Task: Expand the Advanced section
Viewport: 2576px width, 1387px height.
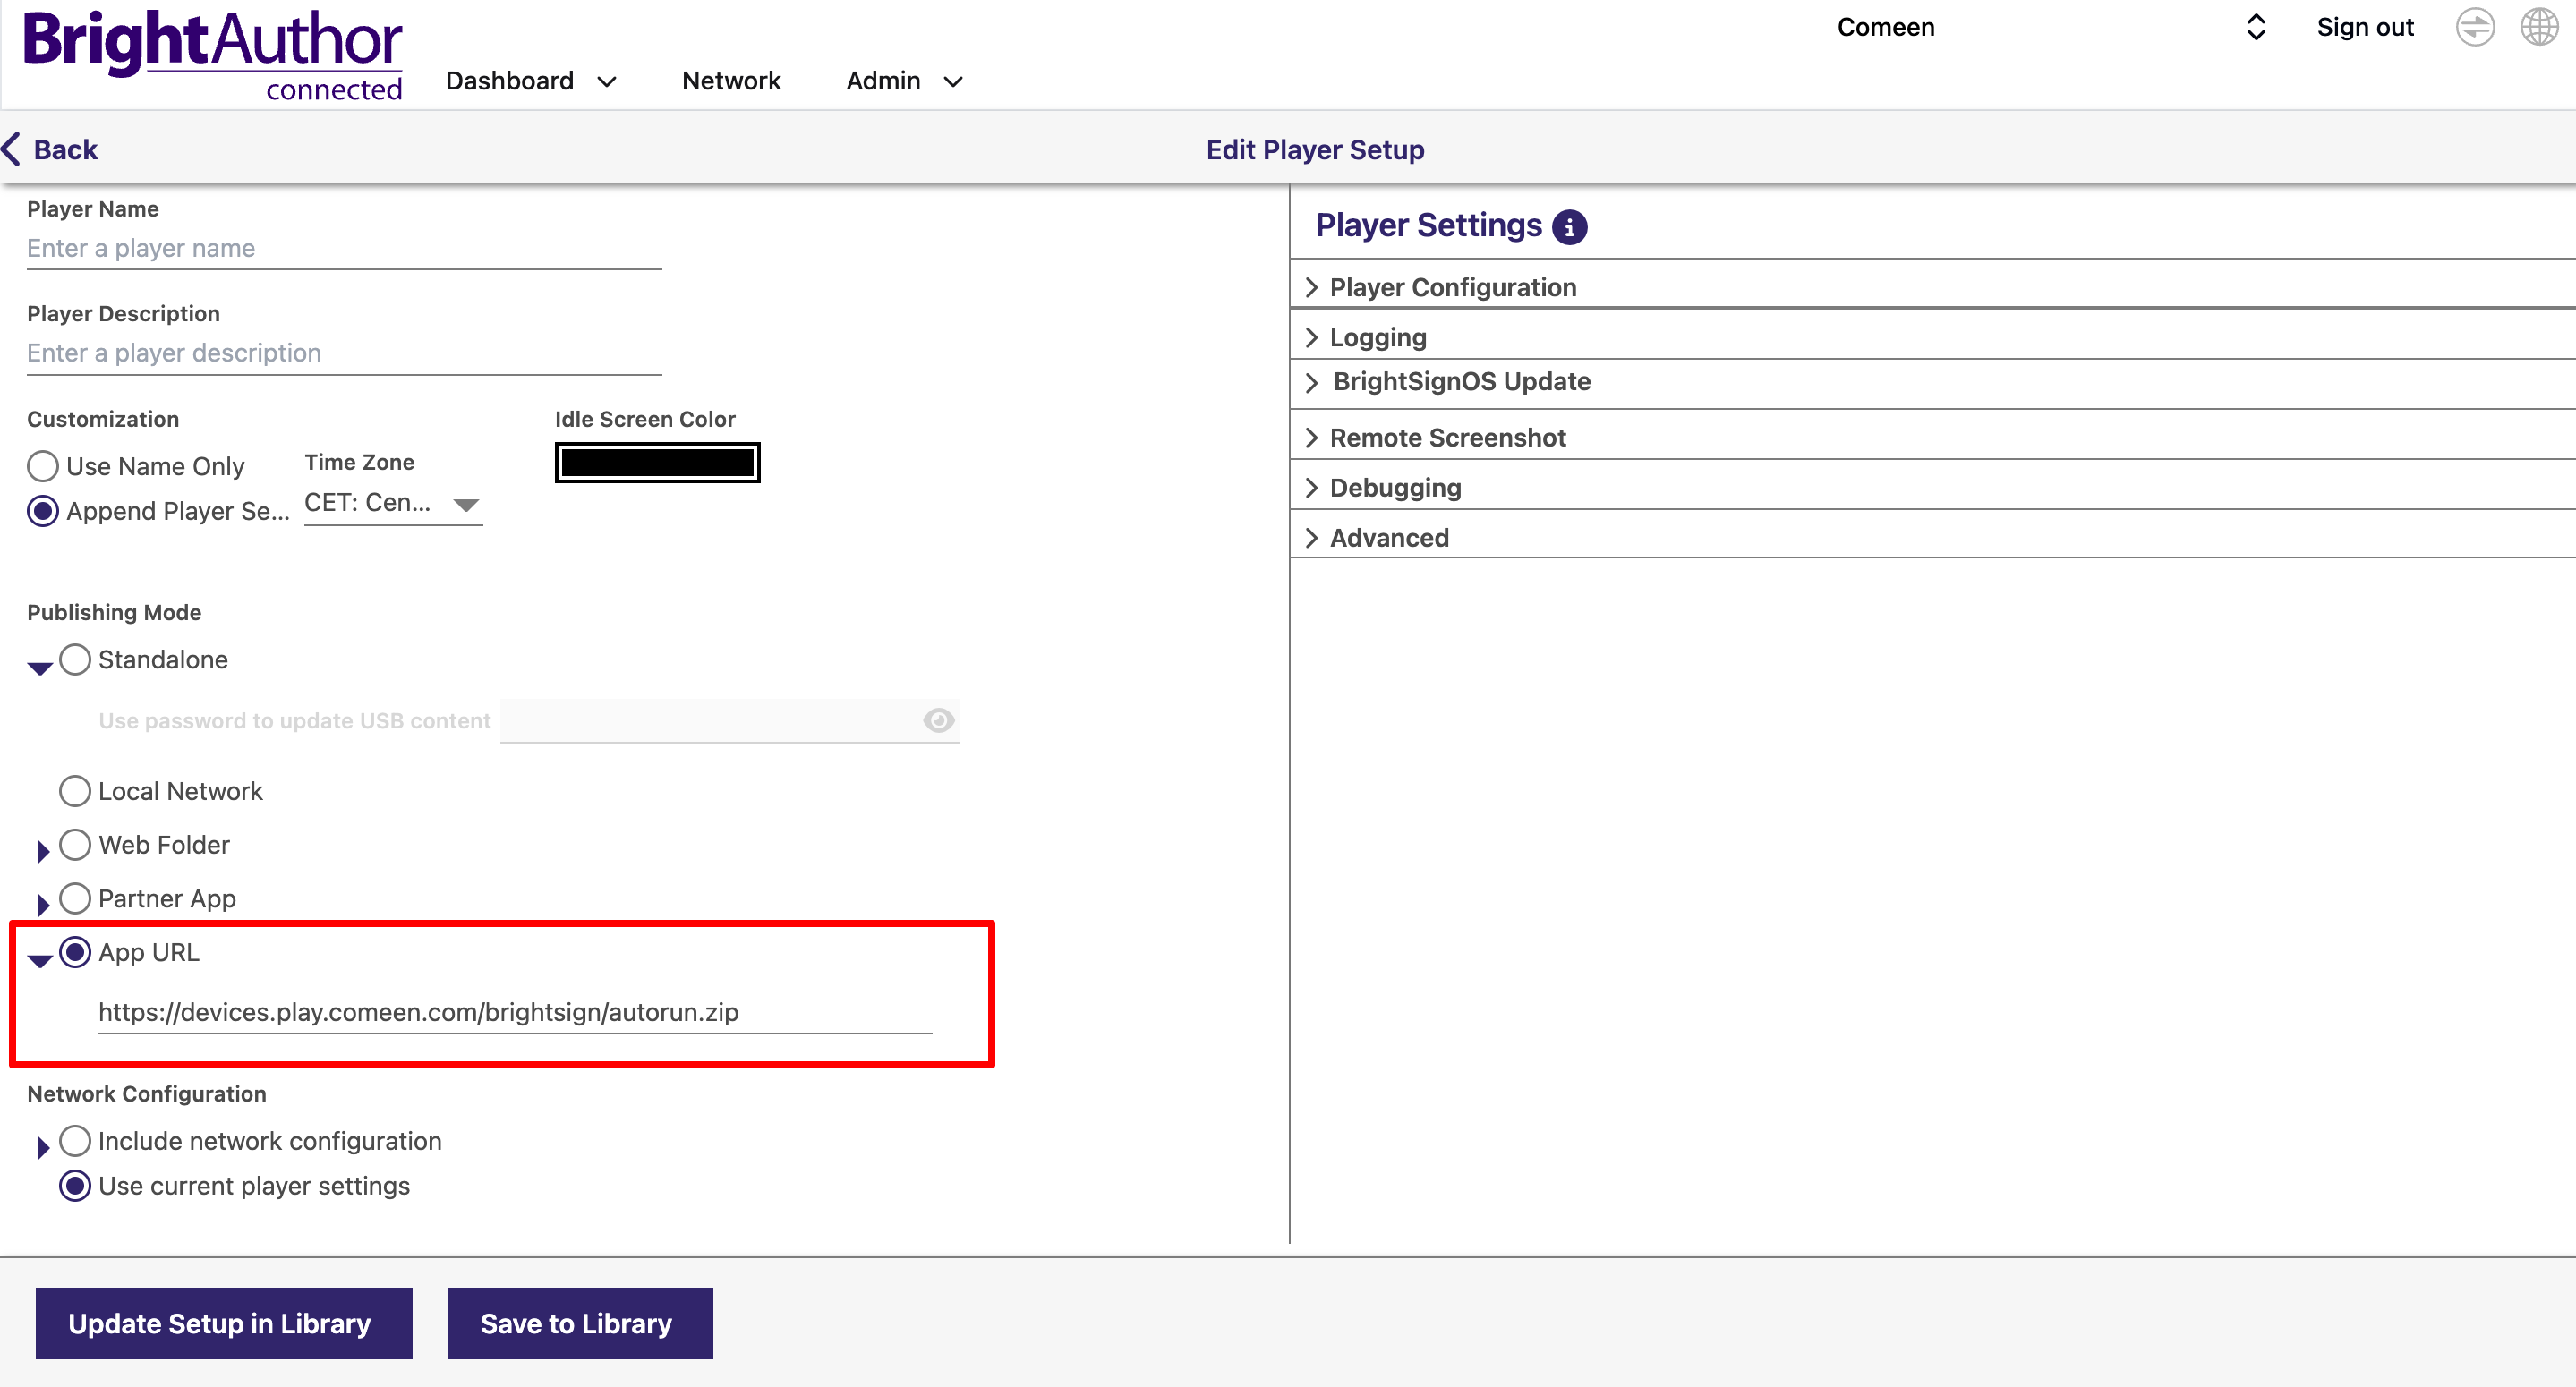Action: coord(1932,537)
